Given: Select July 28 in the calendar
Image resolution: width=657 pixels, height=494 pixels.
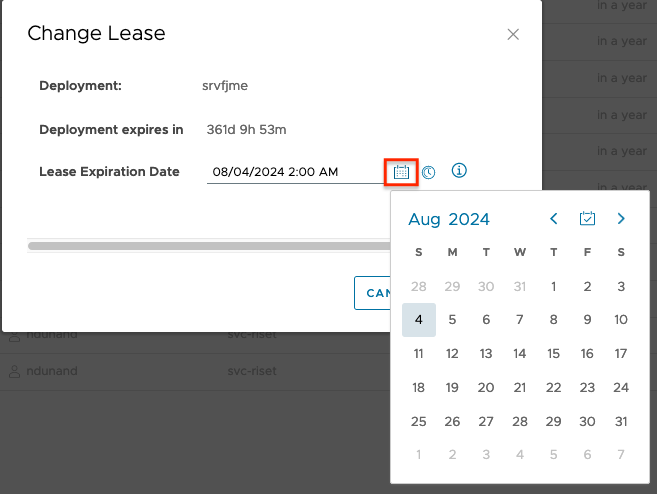Looking at the screenshot, I should 418,287.
